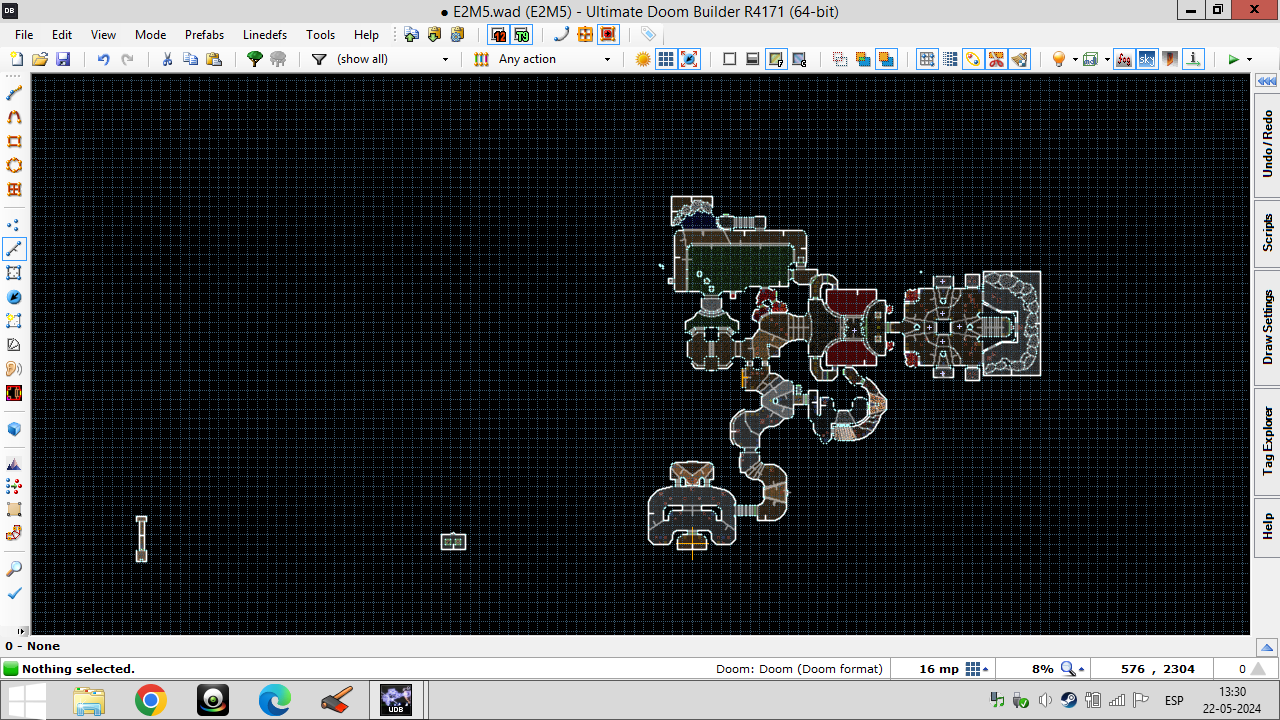Paste the selection from the clipboard
1280x720 pixels.
tap(213, 60)
